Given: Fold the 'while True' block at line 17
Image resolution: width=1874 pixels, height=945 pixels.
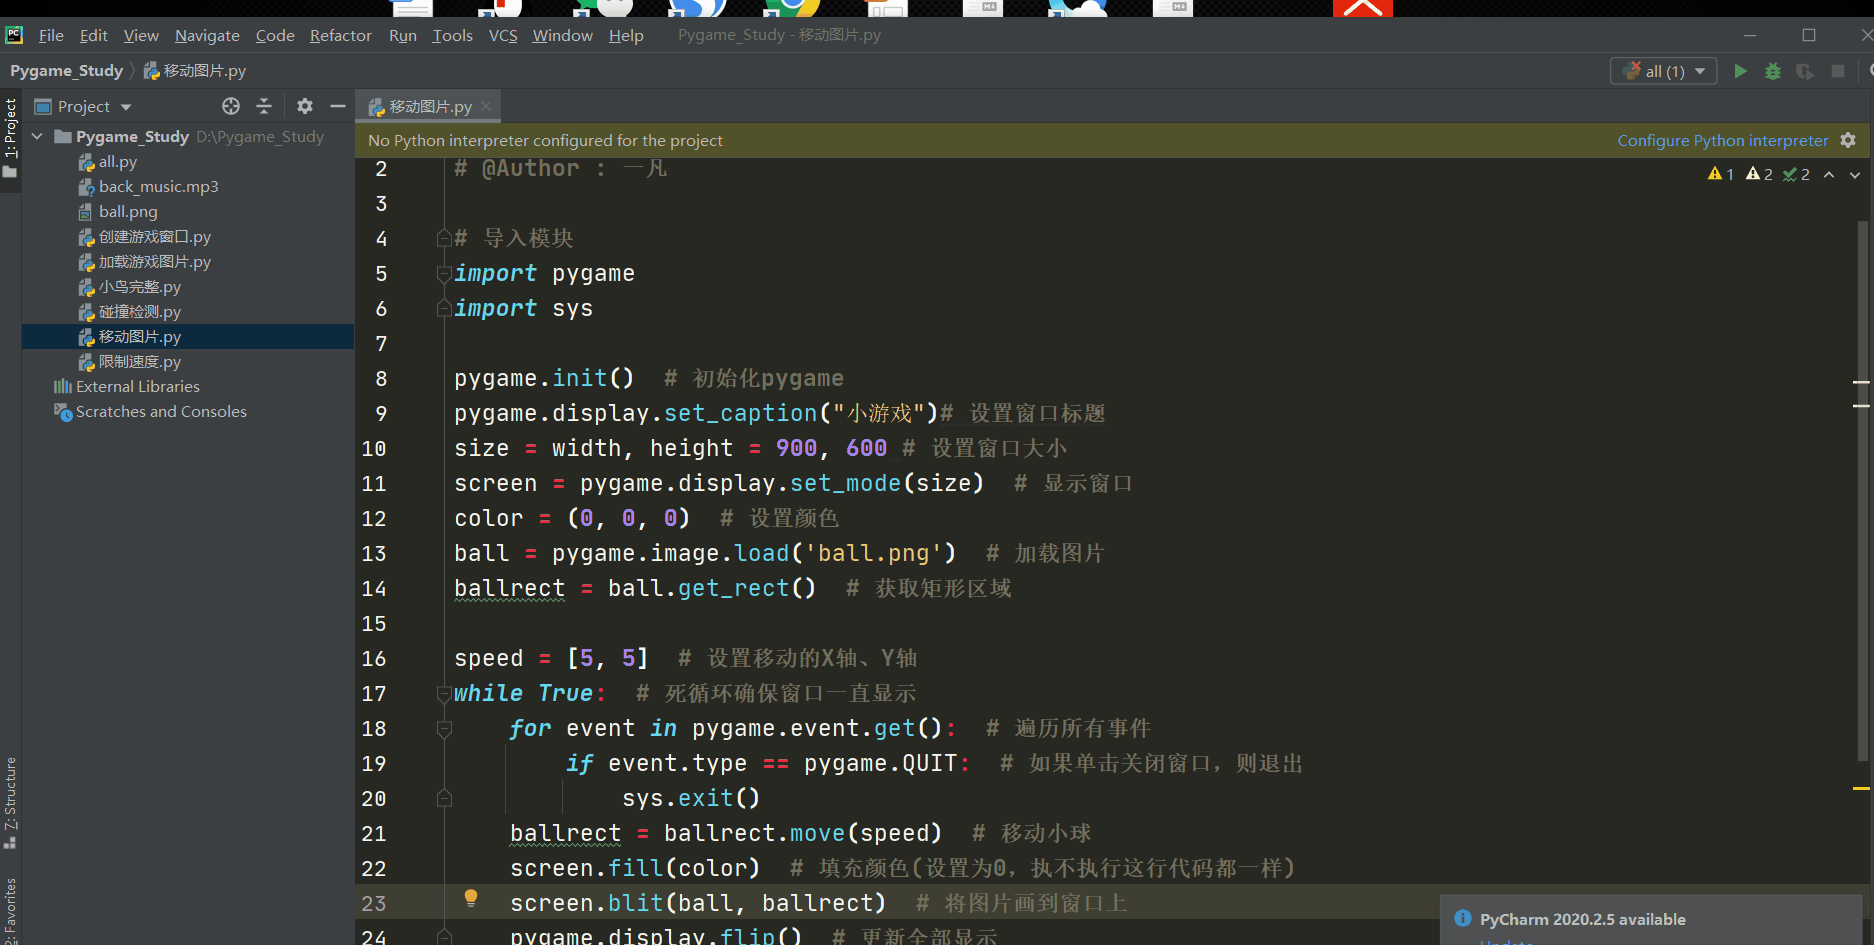Looking at the screenshot, I should pos(444,693).
